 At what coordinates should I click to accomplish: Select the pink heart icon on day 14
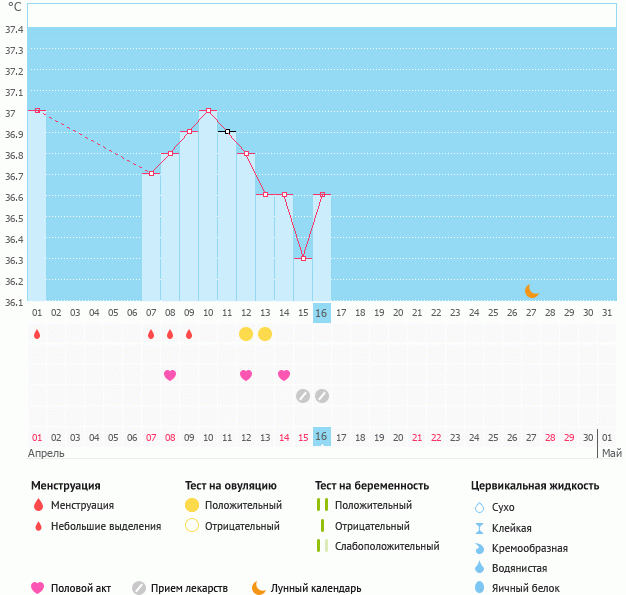284,375
